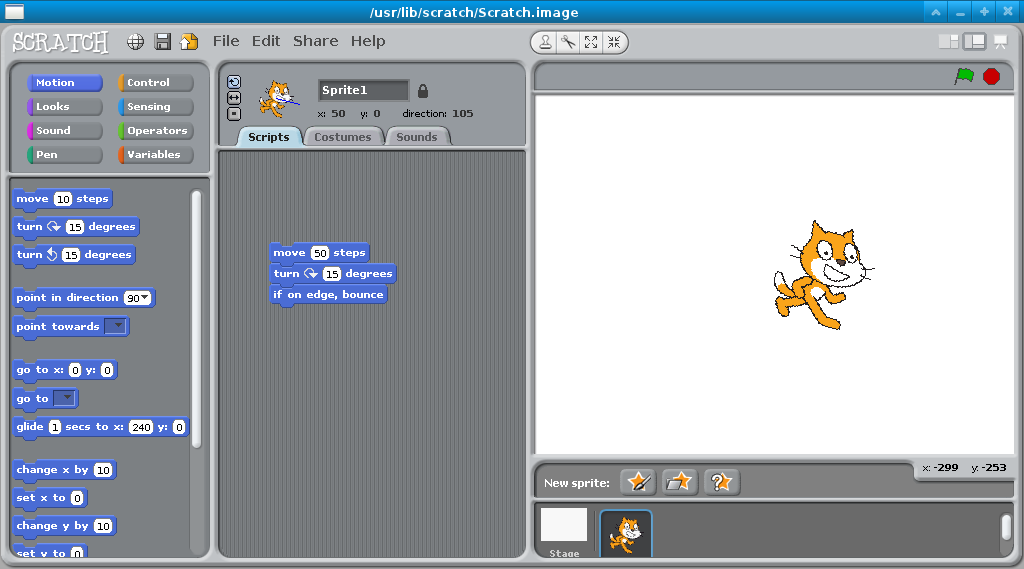Select the Motion block category
This screenshot has width=1024, height=569.
(65, 82)
